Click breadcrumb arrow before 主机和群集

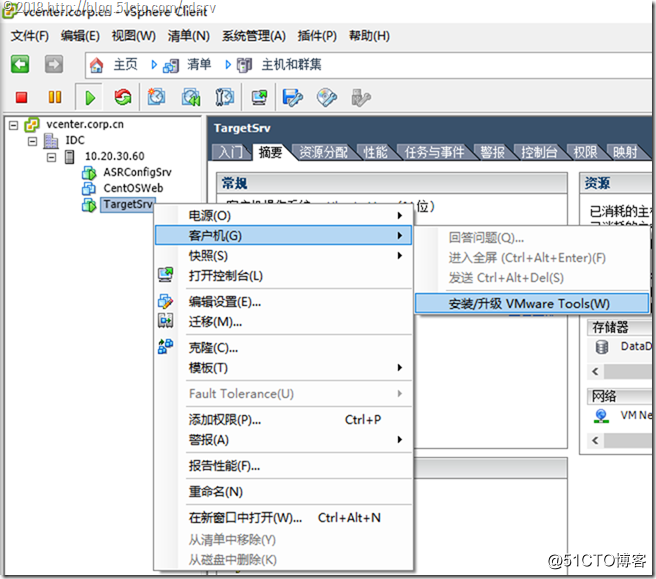click(228, 65)
